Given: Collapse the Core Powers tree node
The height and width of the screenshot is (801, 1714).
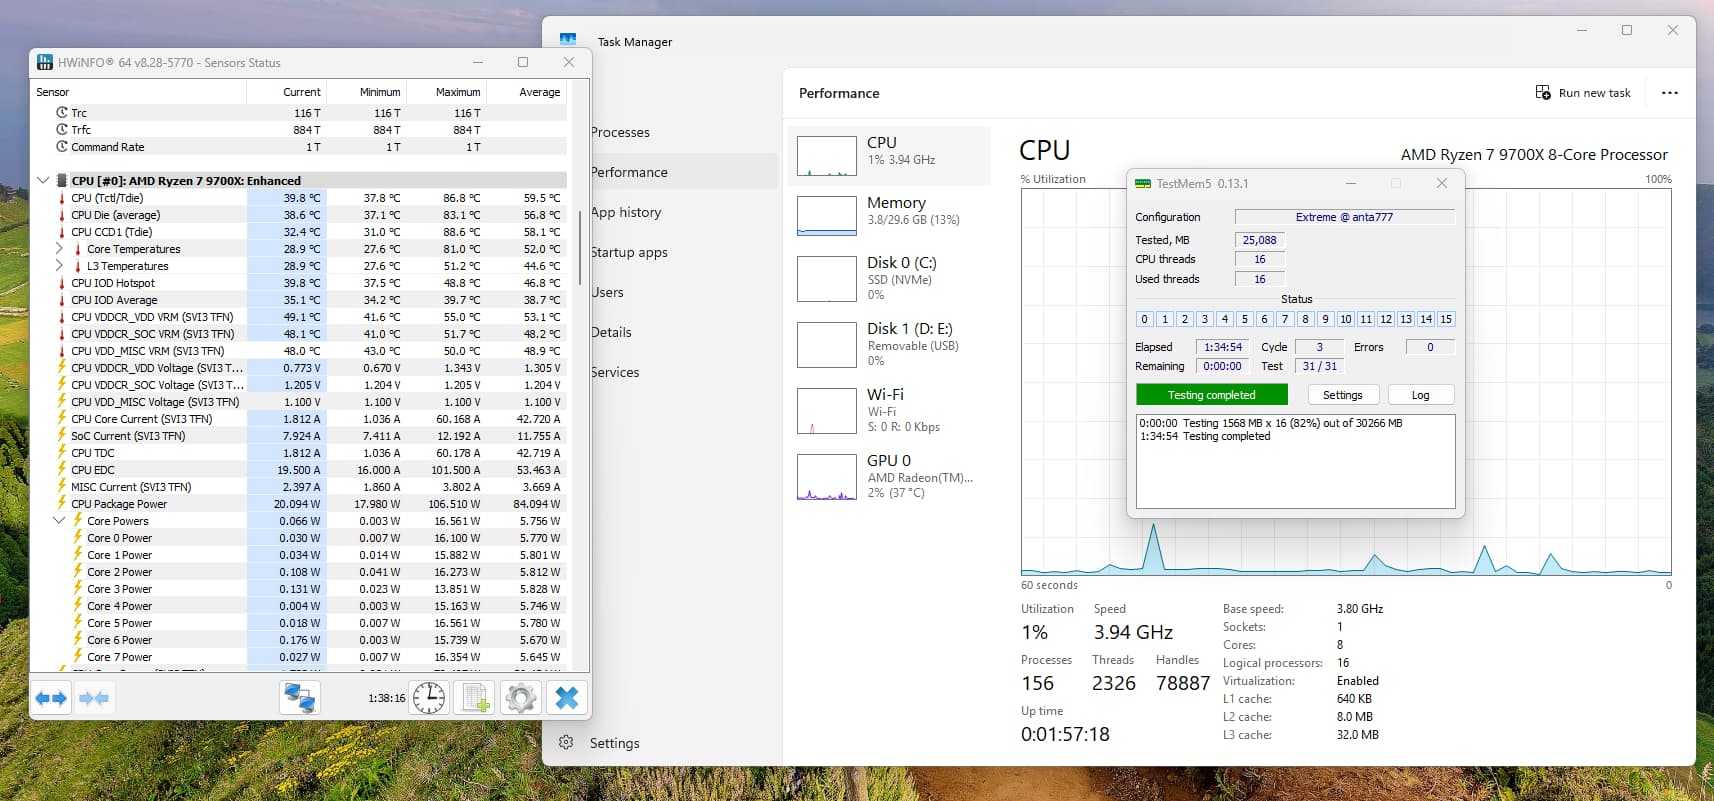Looking at the screenshot, I should [59, 521].
